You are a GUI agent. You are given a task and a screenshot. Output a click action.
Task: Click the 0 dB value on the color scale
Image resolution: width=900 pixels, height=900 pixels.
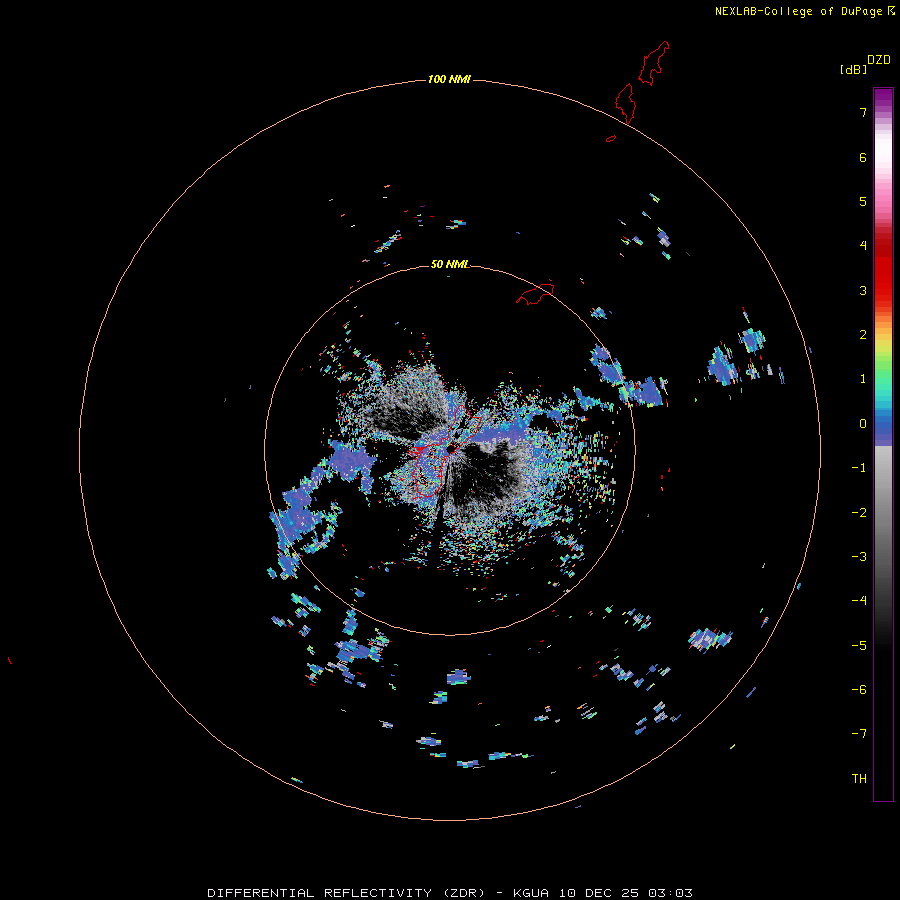click(863, 424)
